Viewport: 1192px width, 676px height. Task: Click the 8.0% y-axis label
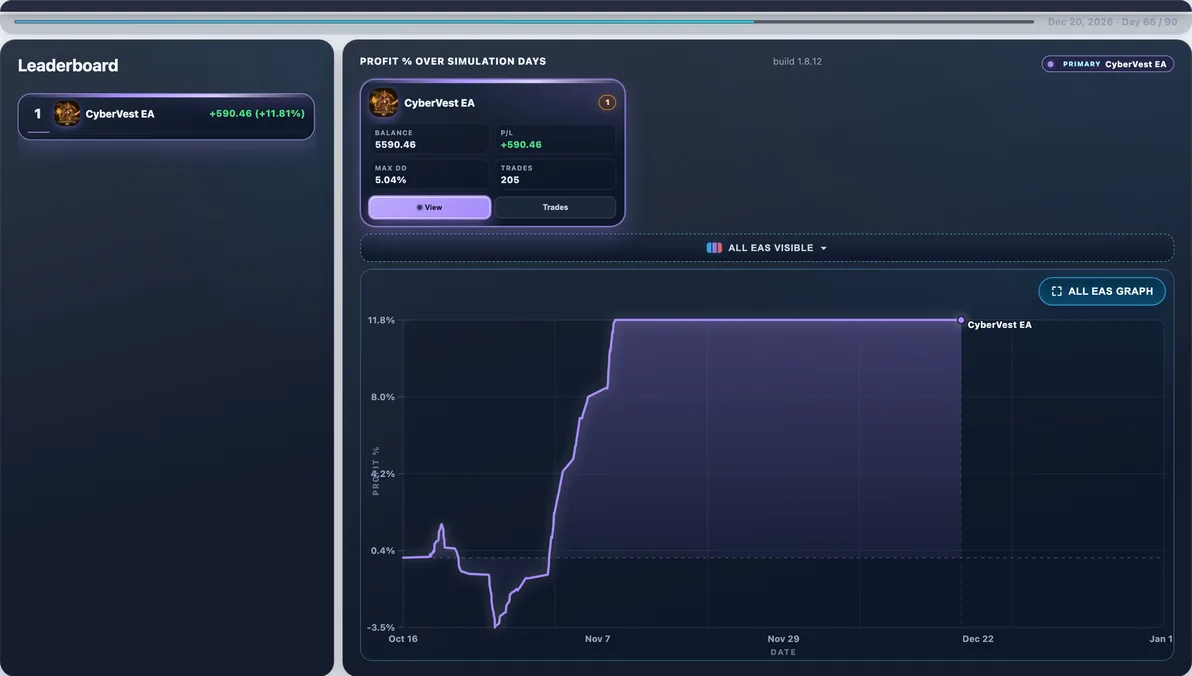382,397
